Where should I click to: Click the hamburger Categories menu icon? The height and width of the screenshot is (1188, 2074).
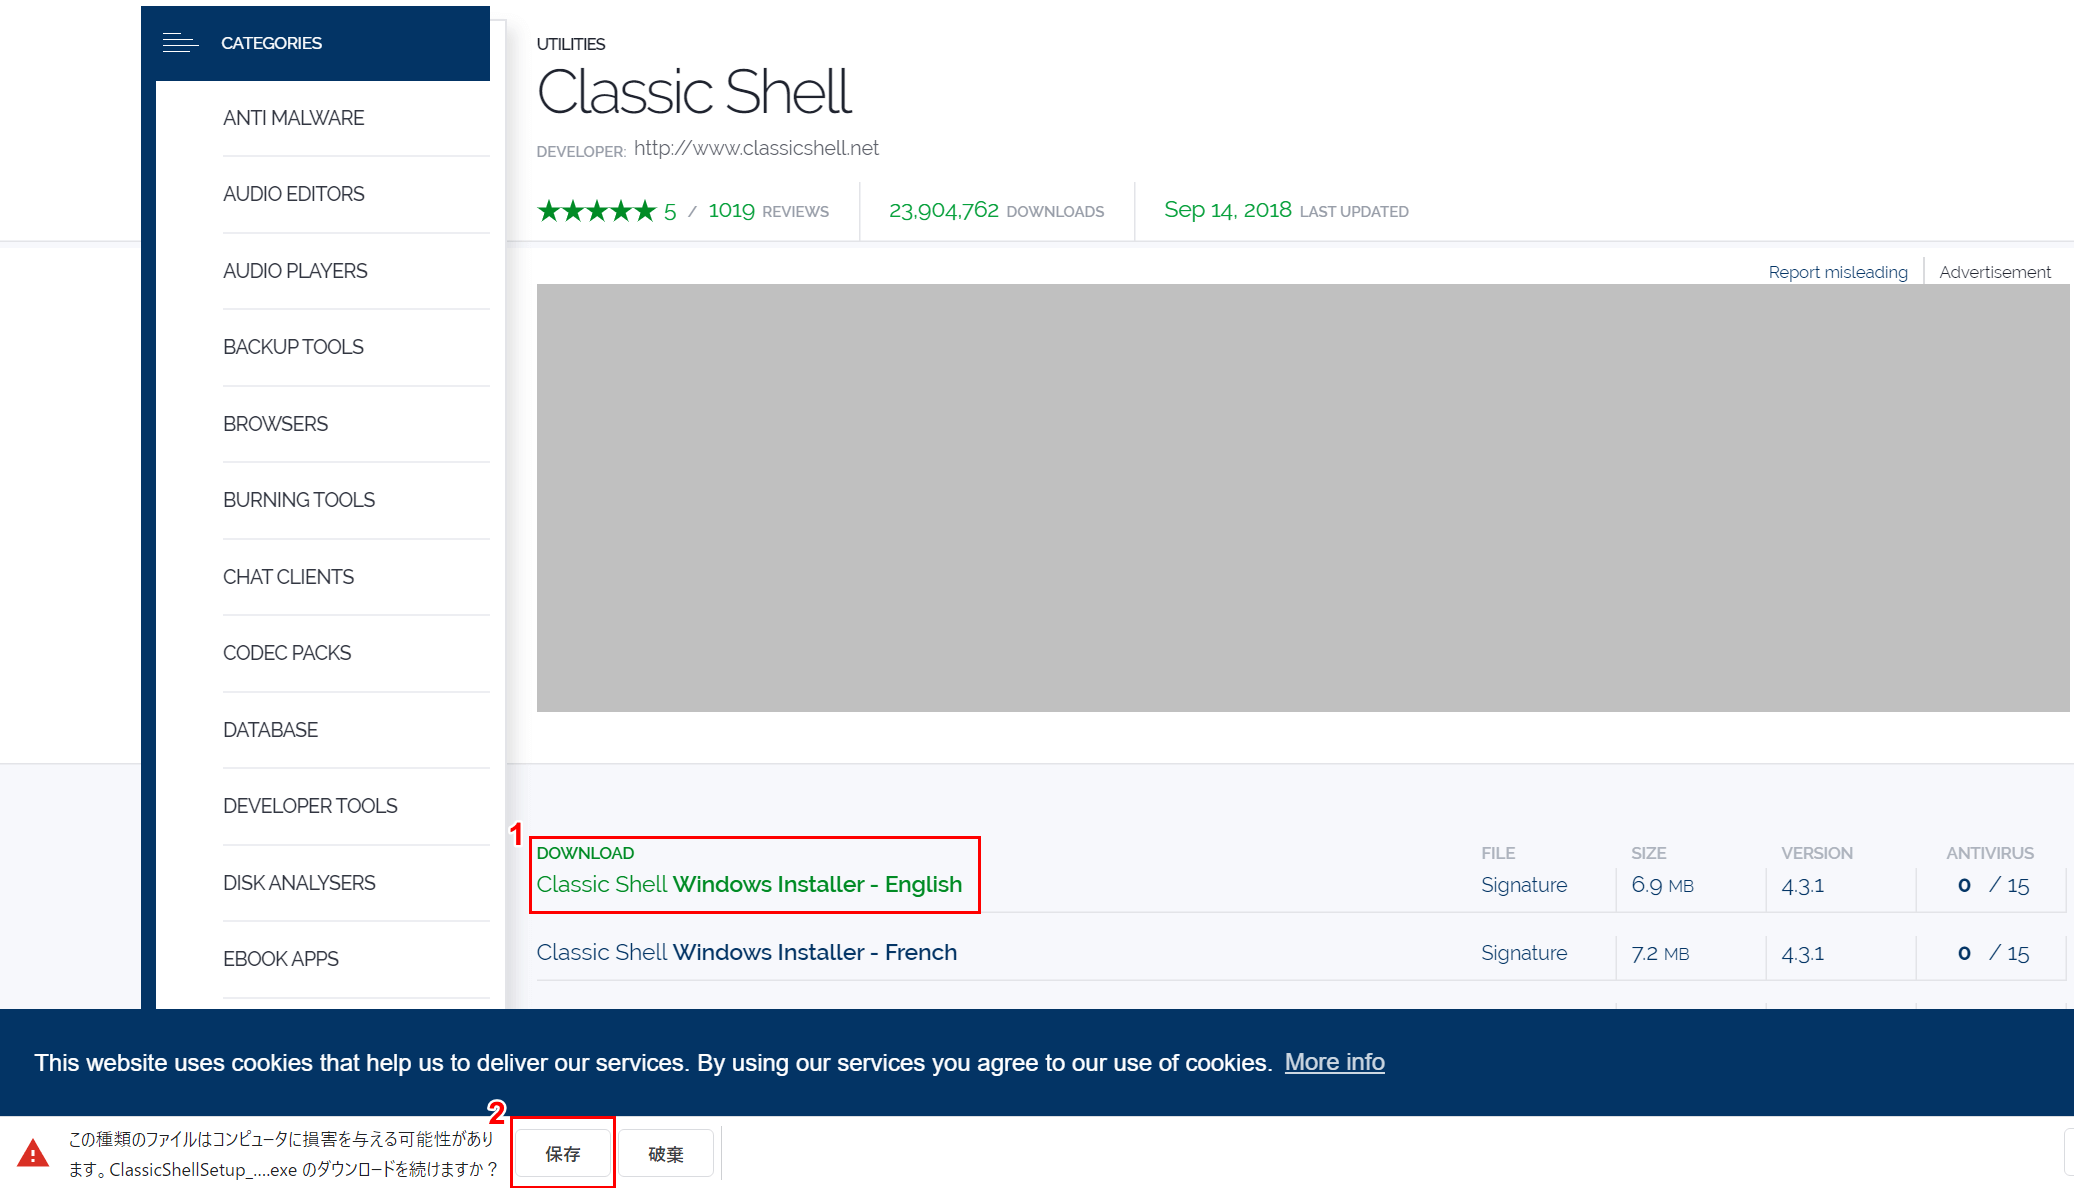(180, 43)
